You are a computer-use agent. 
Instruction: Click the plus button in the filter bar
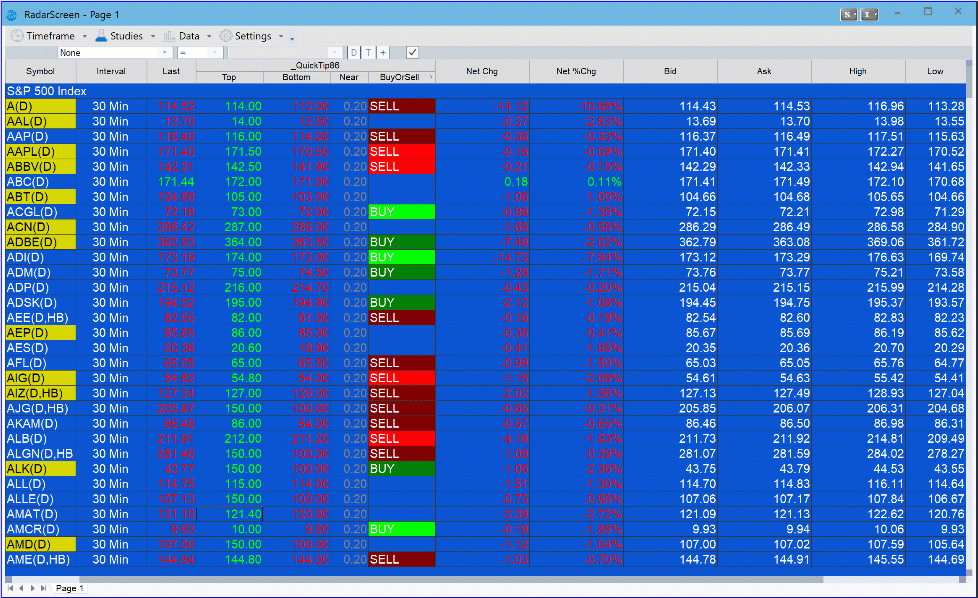383,52
